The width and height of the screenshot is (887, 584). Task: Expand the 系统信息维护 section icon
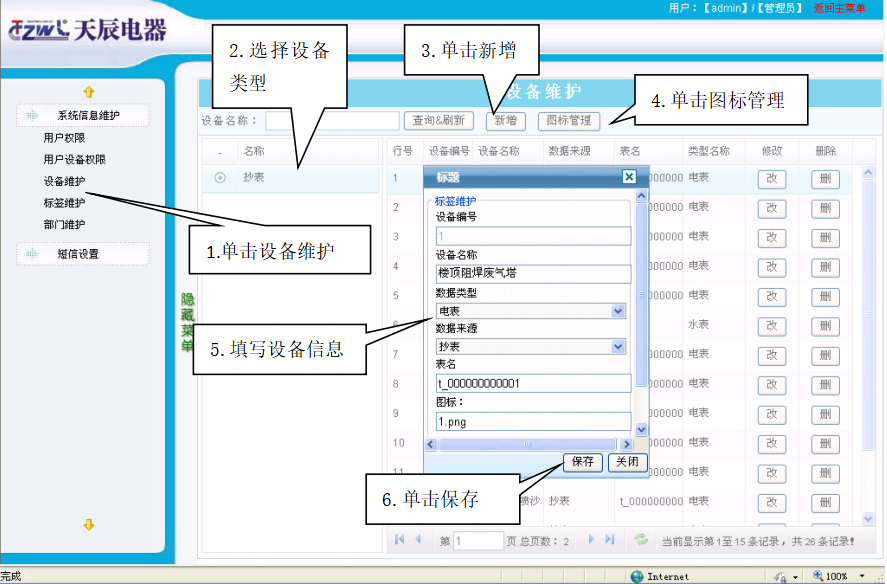(x=32, y=115)
